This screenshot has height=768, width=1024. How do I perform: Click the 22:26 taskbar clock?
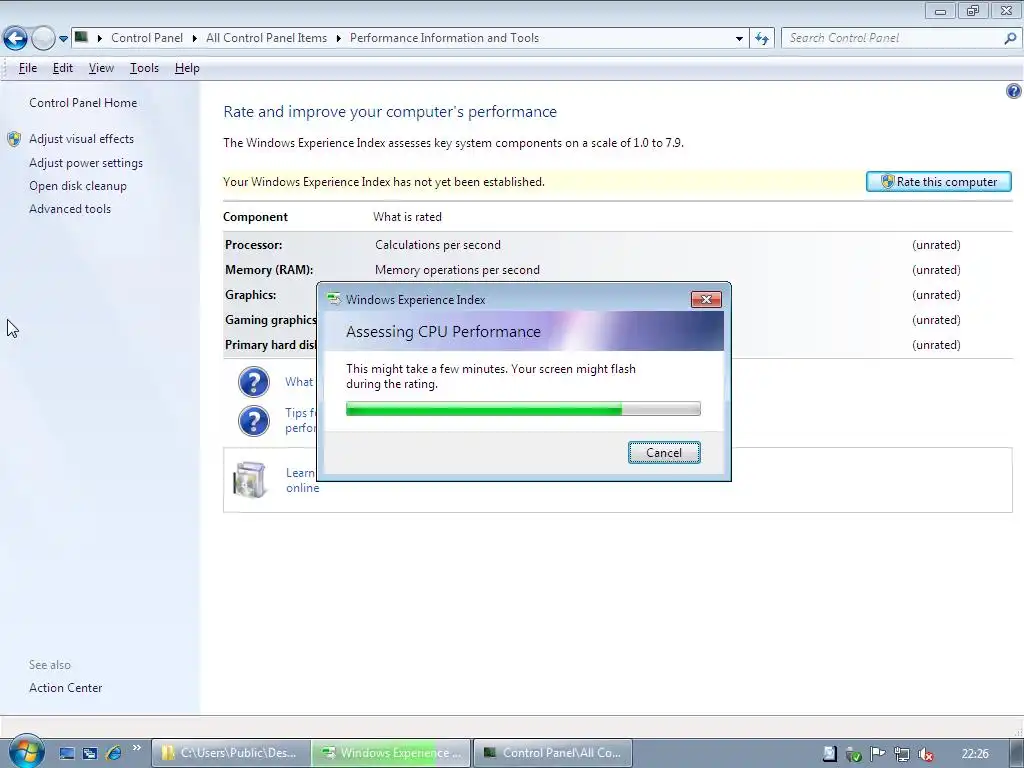pyautogui.click(x=975, y=754)
